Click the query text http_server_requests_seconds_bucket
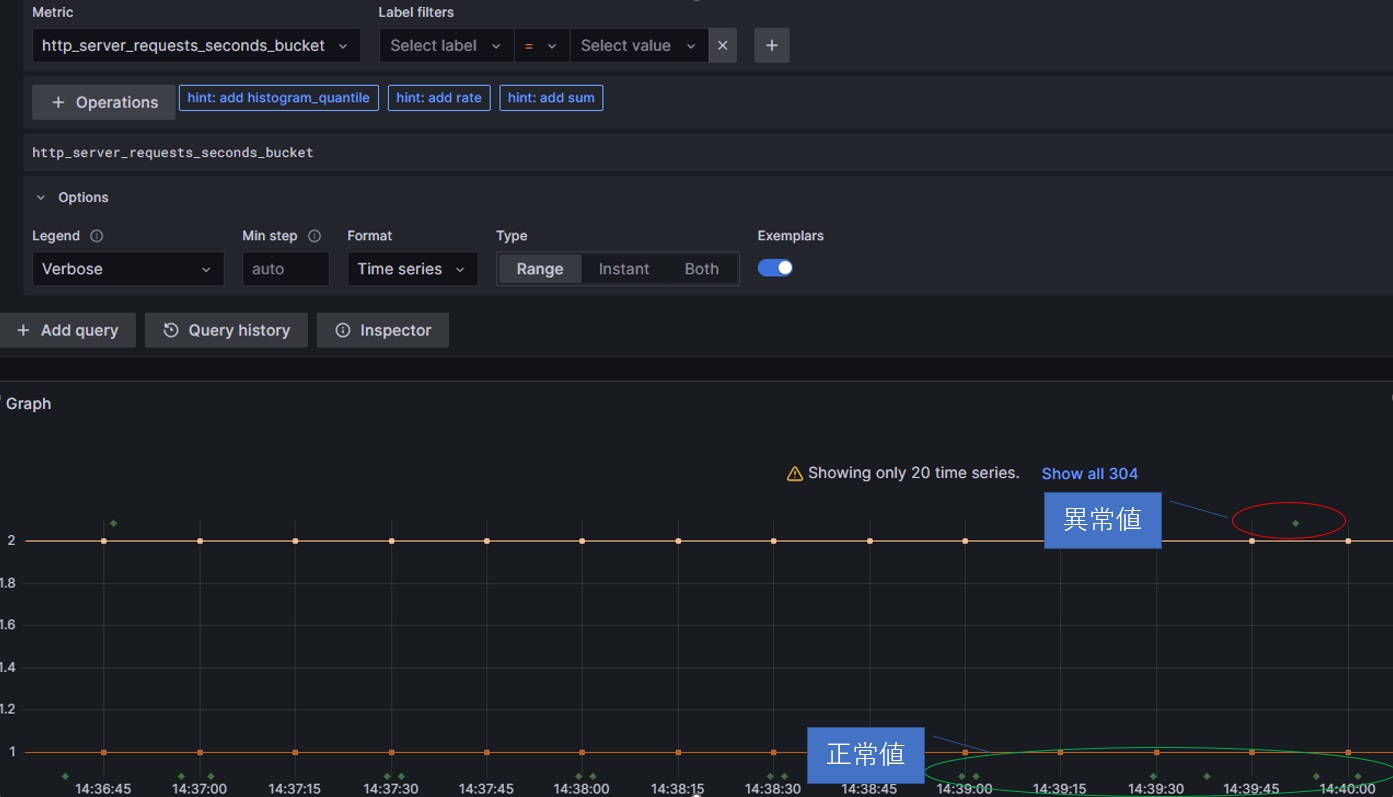1393x797 pixels. coord(173,153)
